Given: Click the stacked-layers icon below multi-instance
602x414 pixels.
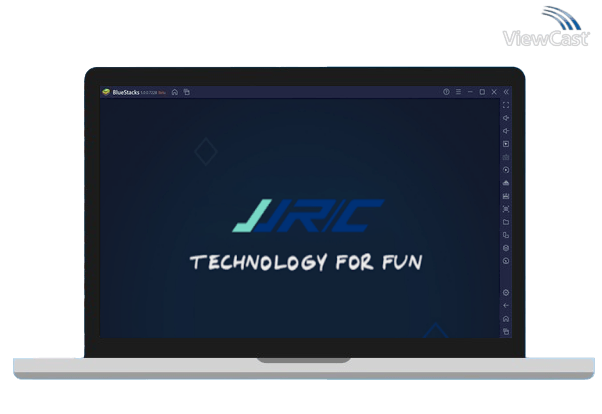Looking at the screenshot, I should (x=506, y=248).
